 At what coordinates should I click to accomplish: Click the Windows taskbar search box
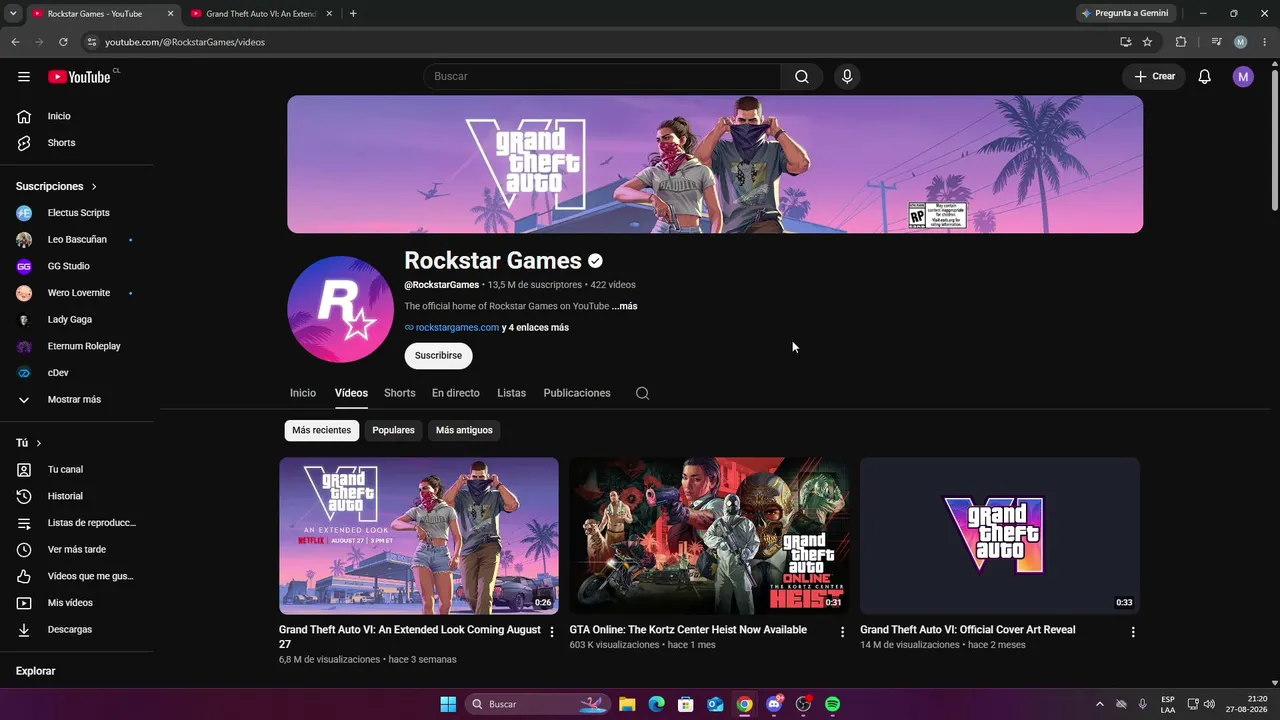pyautogui.click(x=538, y=704)
